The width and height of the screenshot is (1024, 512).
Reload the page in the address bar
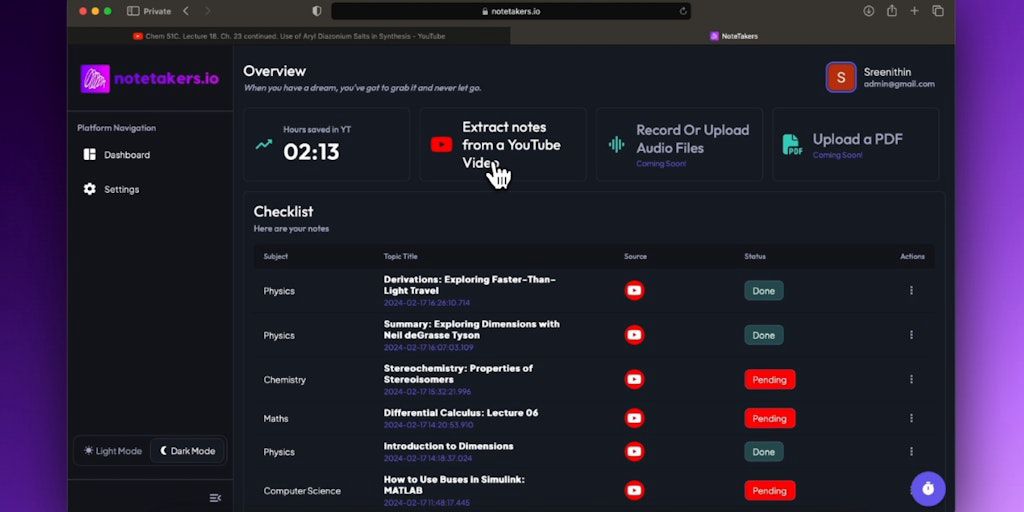683,11
